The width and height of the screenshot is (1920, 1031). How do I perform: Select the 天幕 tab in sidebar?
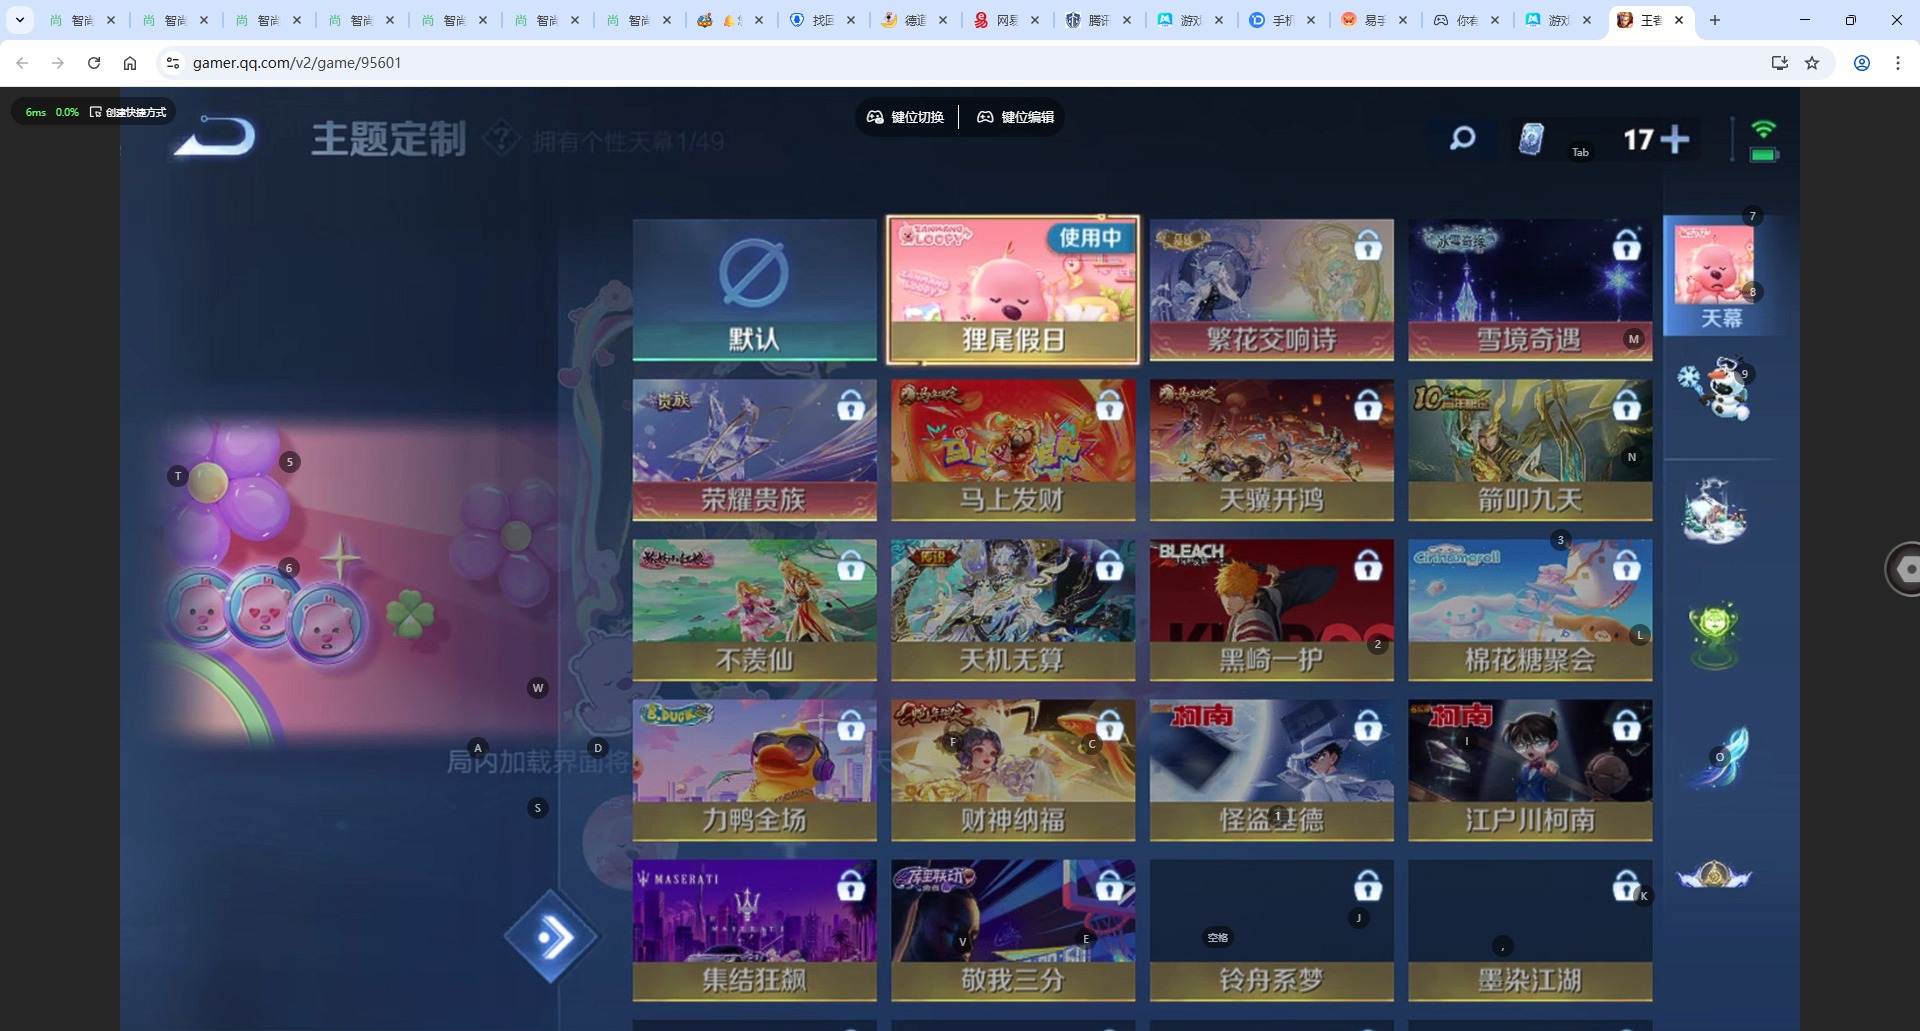pos(1719,276)
